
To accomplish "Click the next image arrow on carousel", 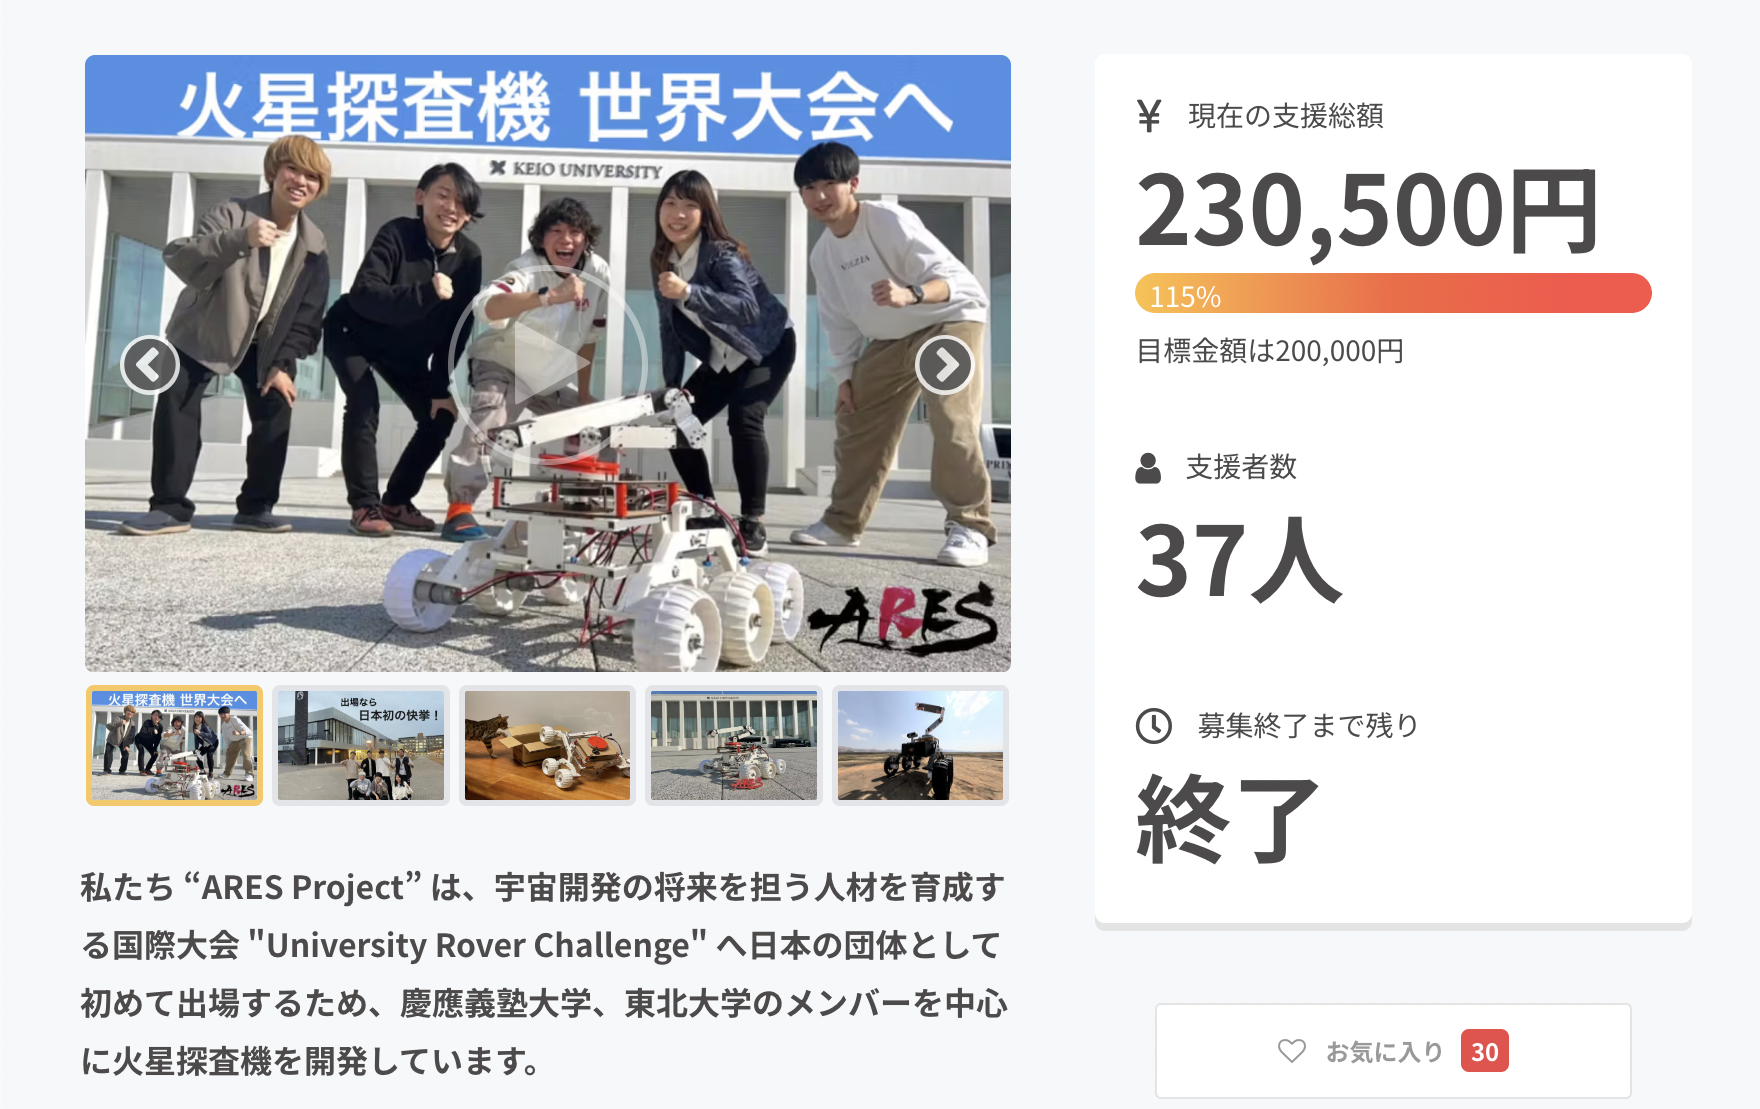I will tap(944, 365).
